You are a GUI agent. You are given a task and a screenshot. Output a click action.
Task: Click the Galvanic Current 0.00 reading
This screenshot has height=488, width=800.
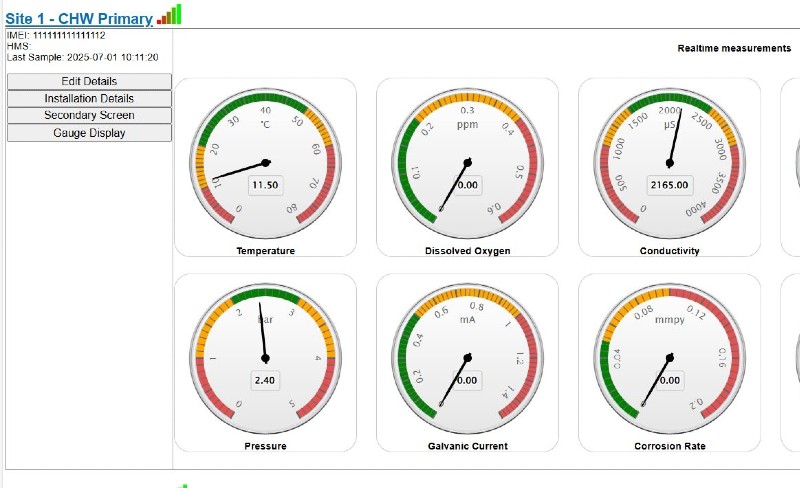[x=467, y=380]
